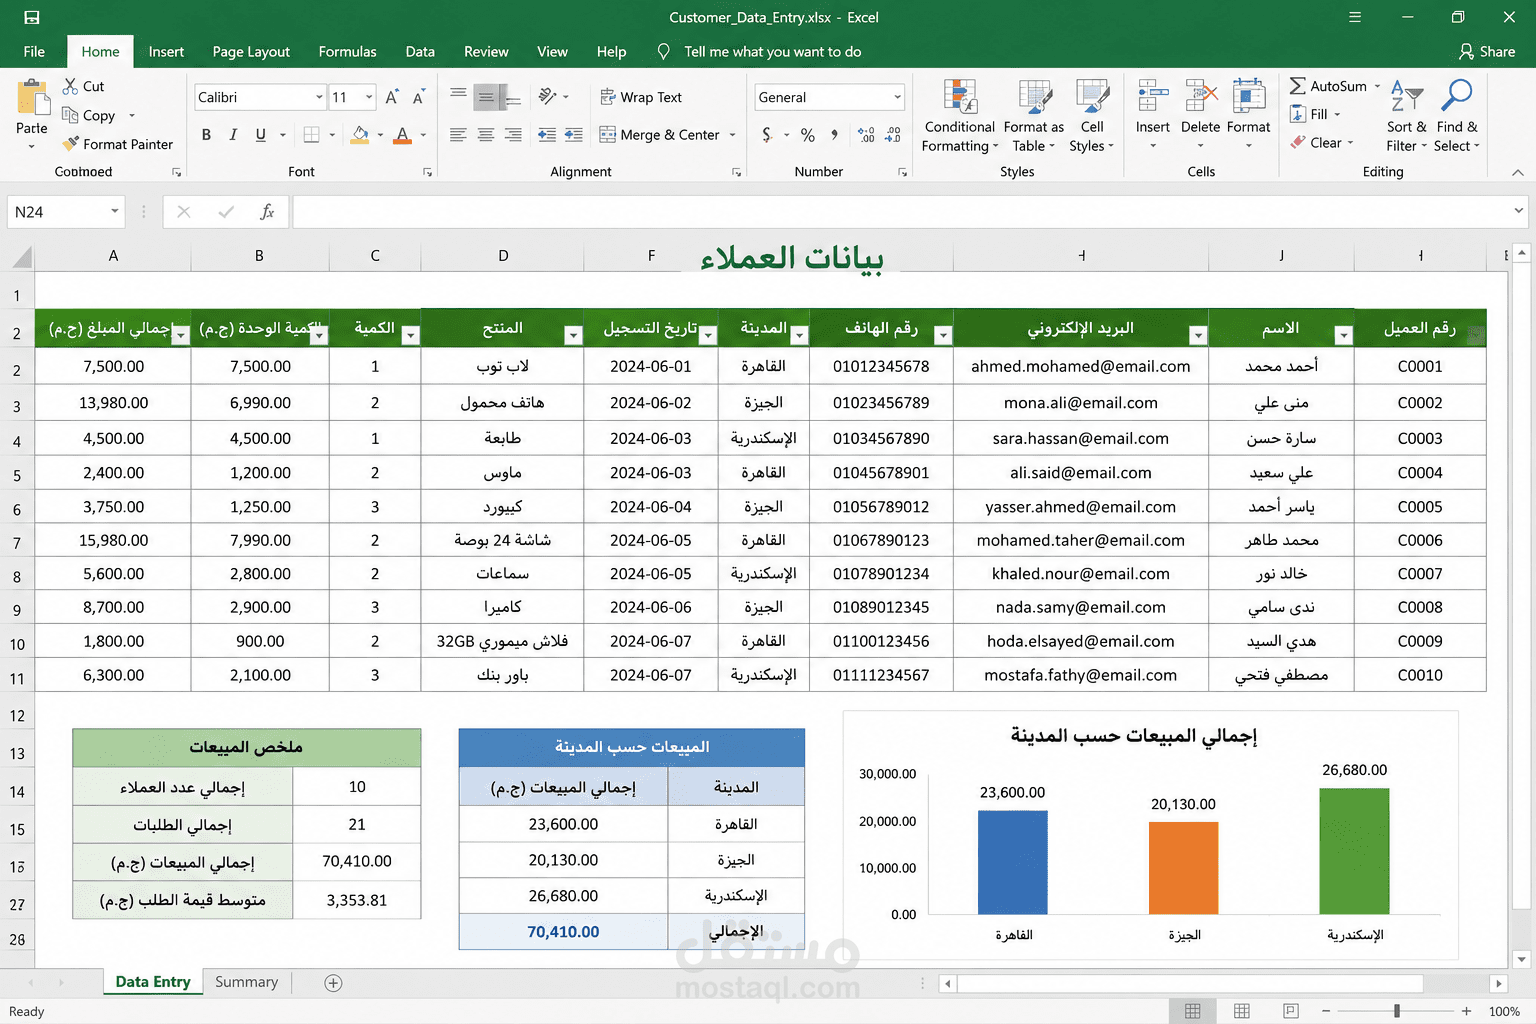Add new sheet with plus icon
The width and height of the screenshot is (1536, 1024).
click(333, 983)
